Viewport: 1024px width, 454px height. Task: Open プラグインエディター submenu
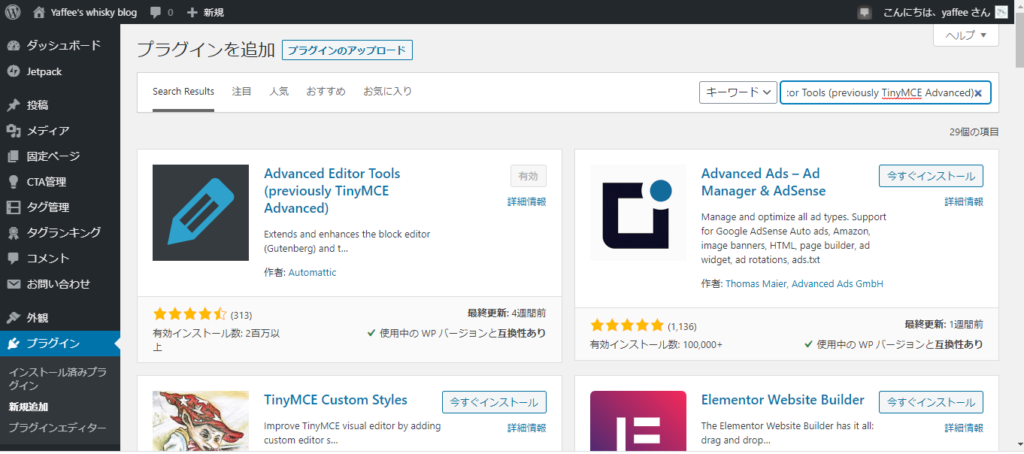(x=57, y=428)
